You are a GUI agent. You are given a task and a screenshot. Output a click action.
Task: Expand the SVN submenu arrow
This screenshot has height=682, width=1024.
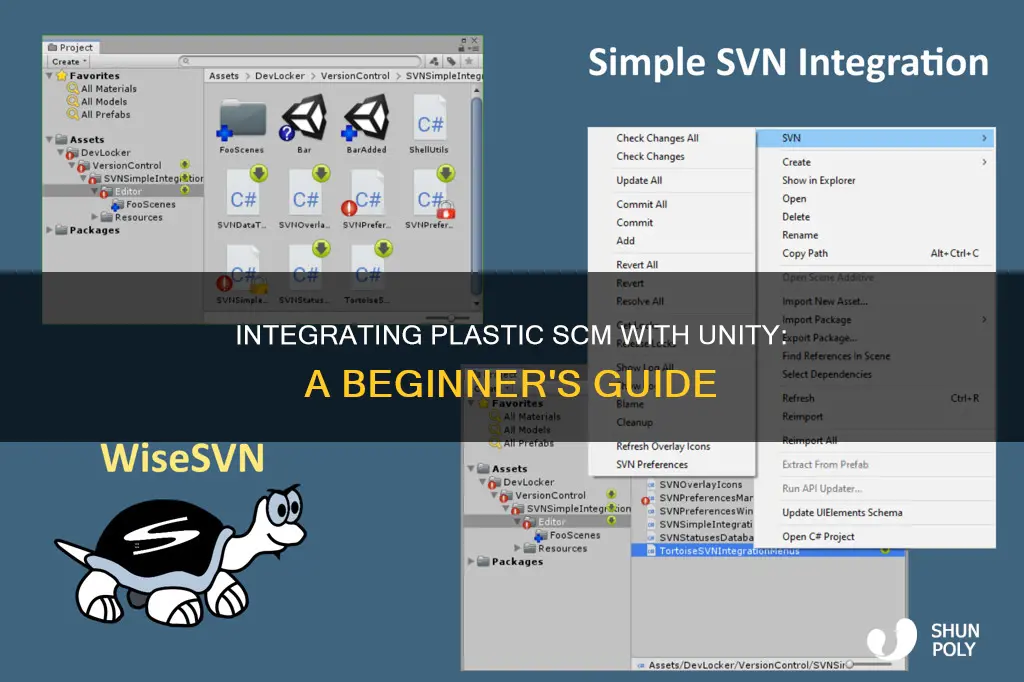(984, 138)
